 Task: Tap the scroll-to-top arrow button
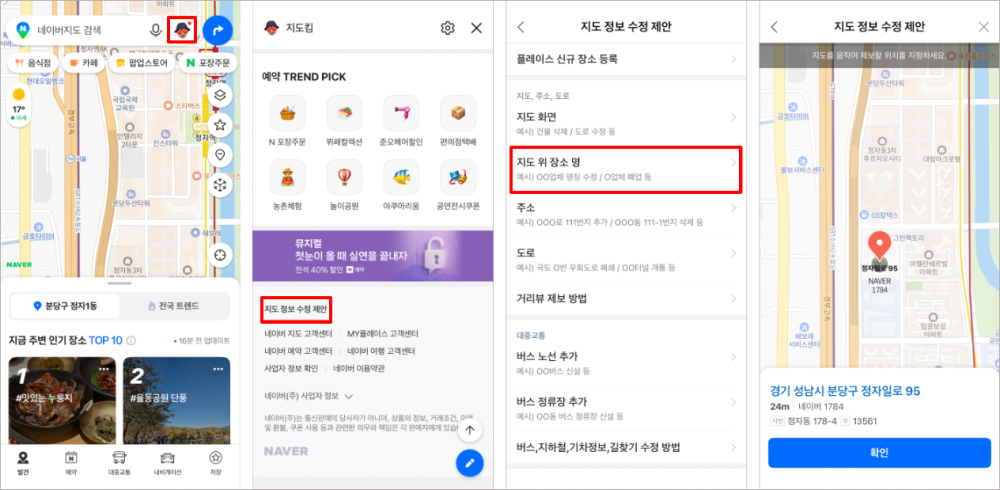470,430
